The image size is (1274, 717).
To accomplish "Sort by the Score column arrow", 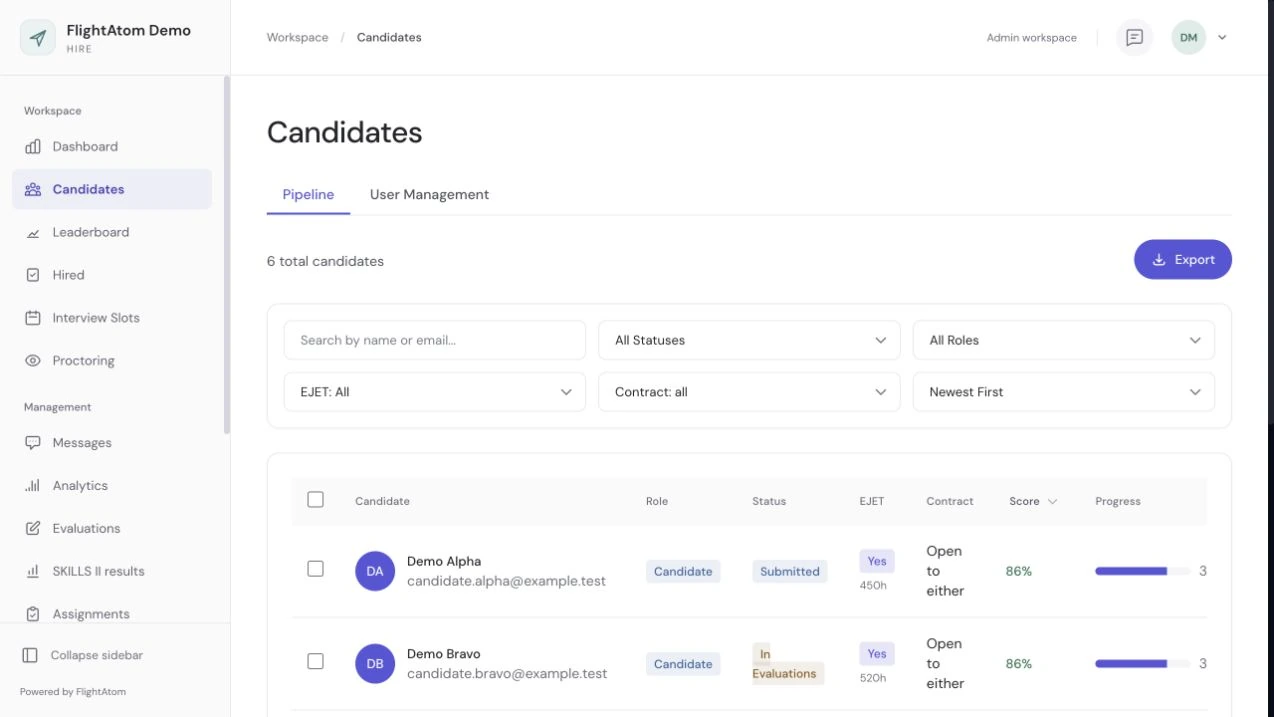I will point(1052,501).
